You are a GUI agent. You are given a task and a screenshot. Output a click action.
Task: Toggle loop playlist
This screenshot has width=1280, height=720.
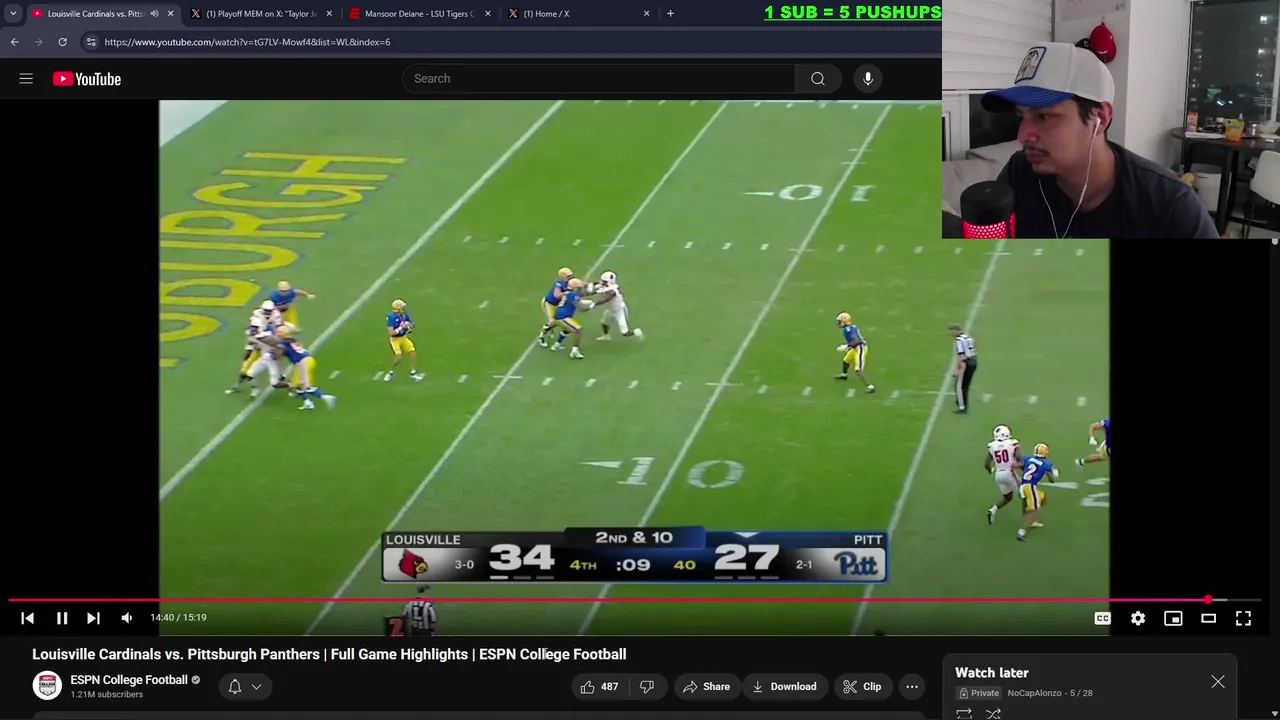click(964, 713)
